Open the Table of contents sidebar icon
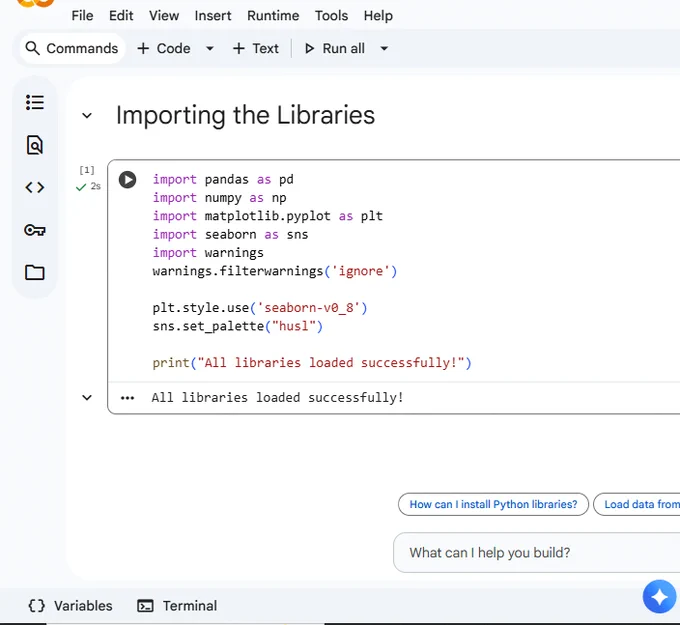680x625 pixels. [x=35, y=102]
